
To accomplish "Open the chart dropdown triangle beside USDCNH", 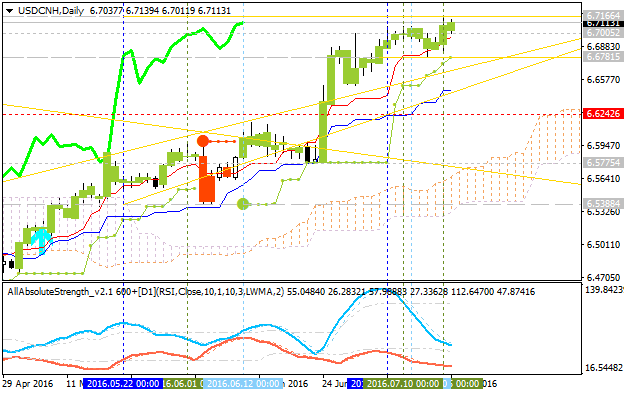I will pyautogui.click(x=9, y=11).
